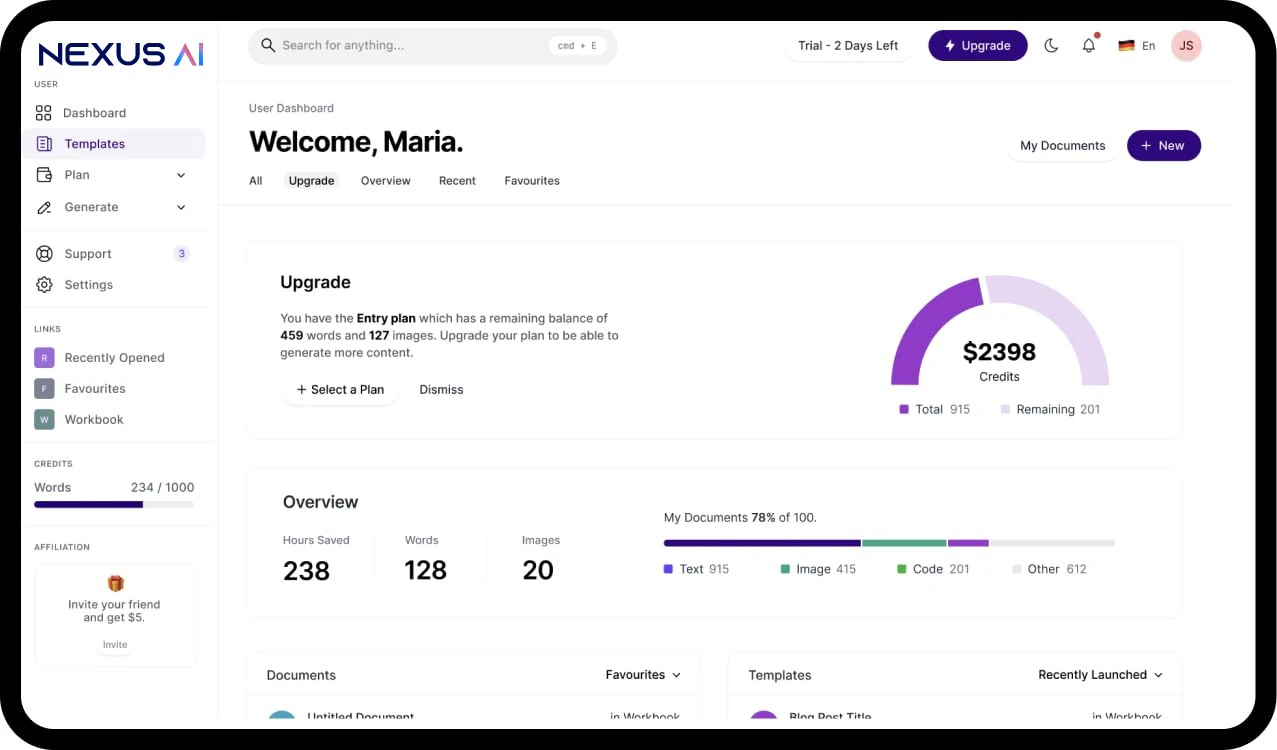Select the Templates sidebar icon
The width and height of the screenshot is (1277, 750).
pyautogui.click(x=44, y=143)
